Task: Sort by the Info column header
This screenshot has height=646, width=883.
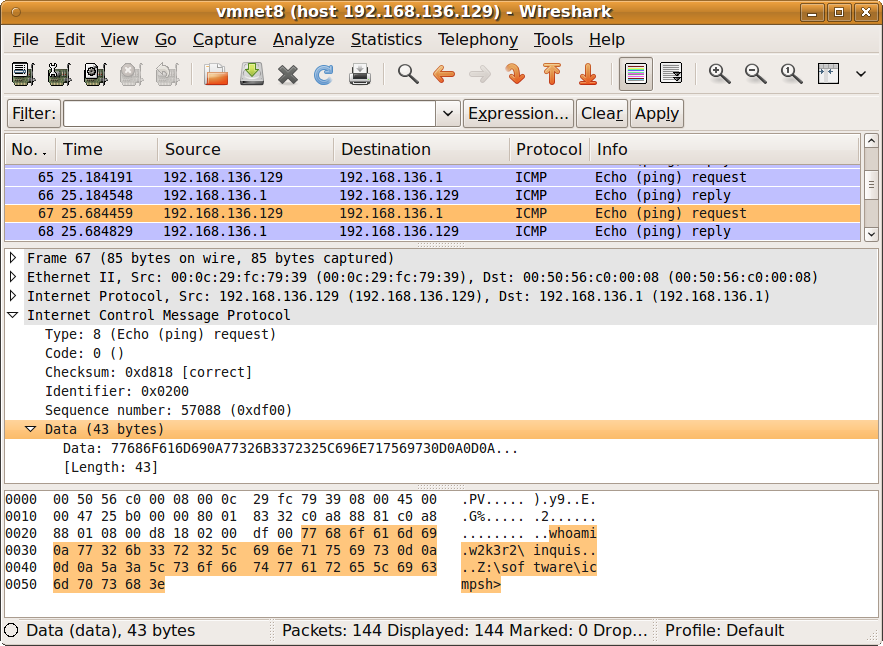Action: (725, 149)
